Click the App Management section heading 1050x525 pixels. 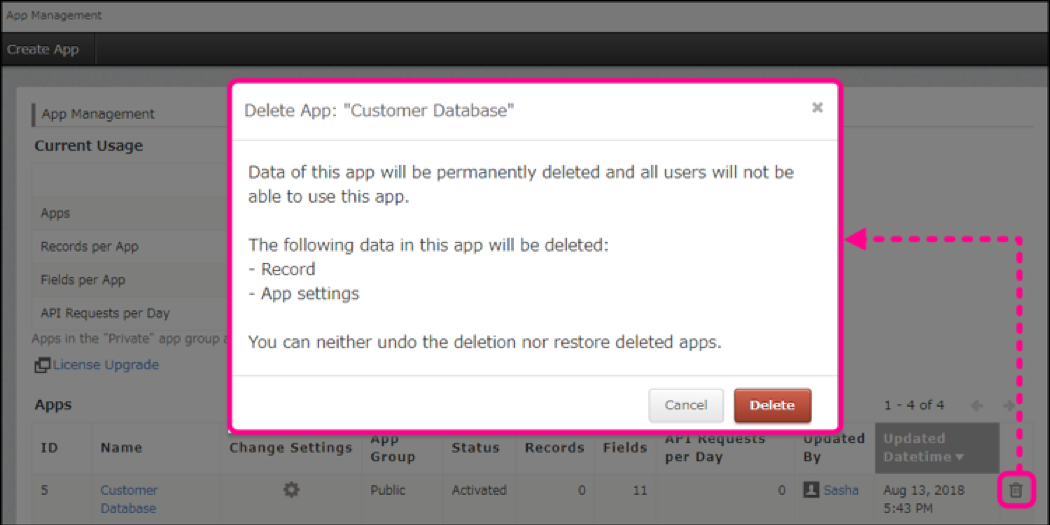click(98, 114)
